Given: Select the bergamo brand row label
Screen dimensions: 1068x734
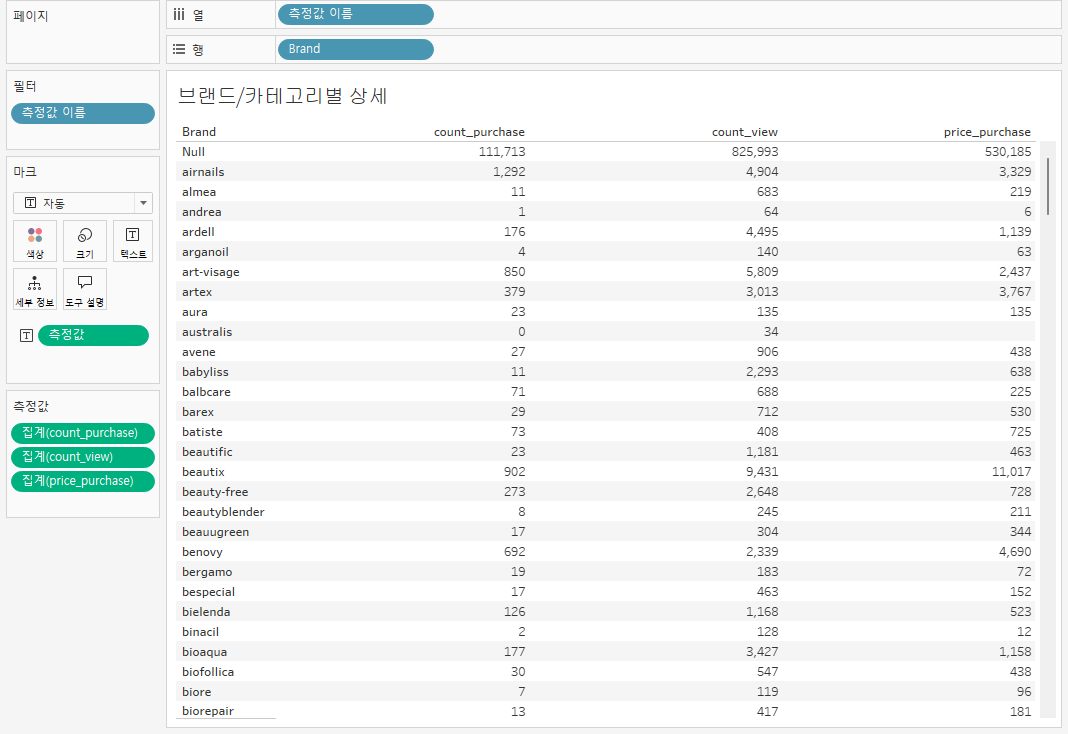Looking at the screenshot, I should (x=207, y=572).
